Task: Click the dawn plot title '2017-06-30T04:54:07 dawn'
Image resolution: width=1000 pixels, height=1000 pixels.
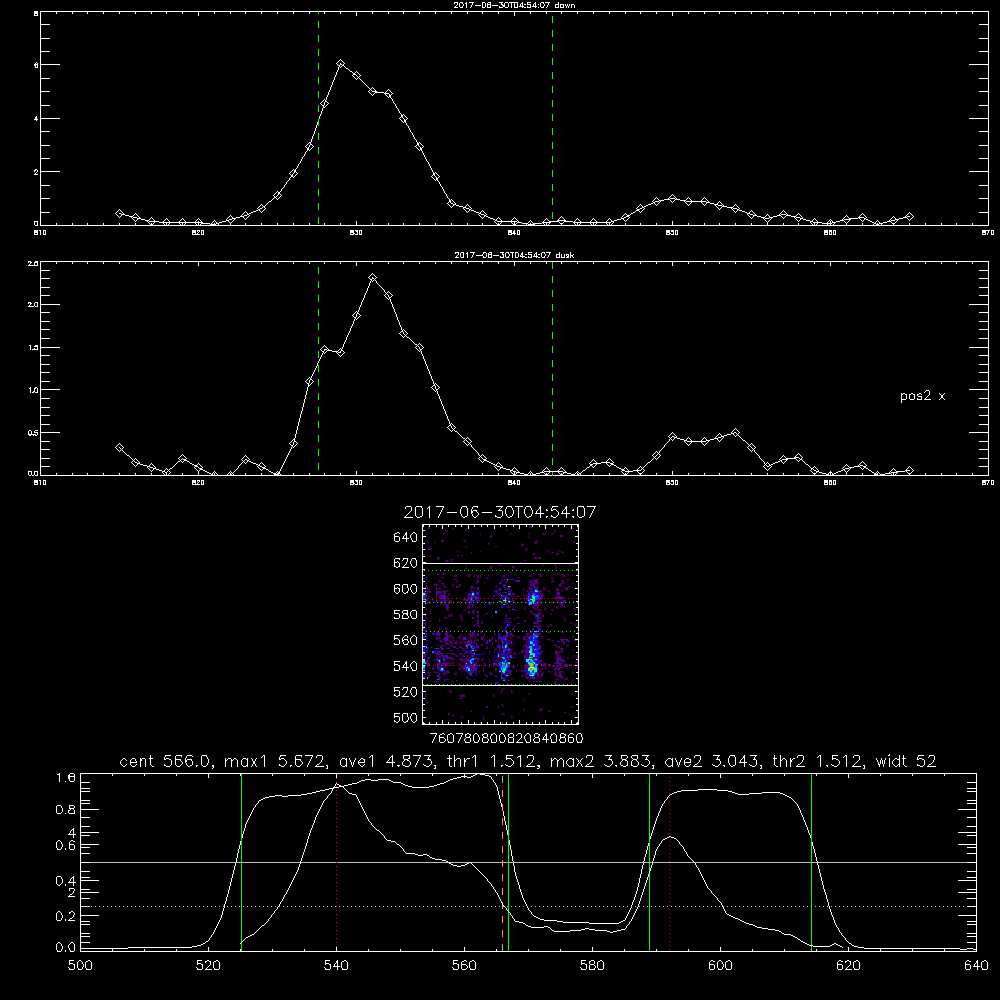Action: (514, 5)
